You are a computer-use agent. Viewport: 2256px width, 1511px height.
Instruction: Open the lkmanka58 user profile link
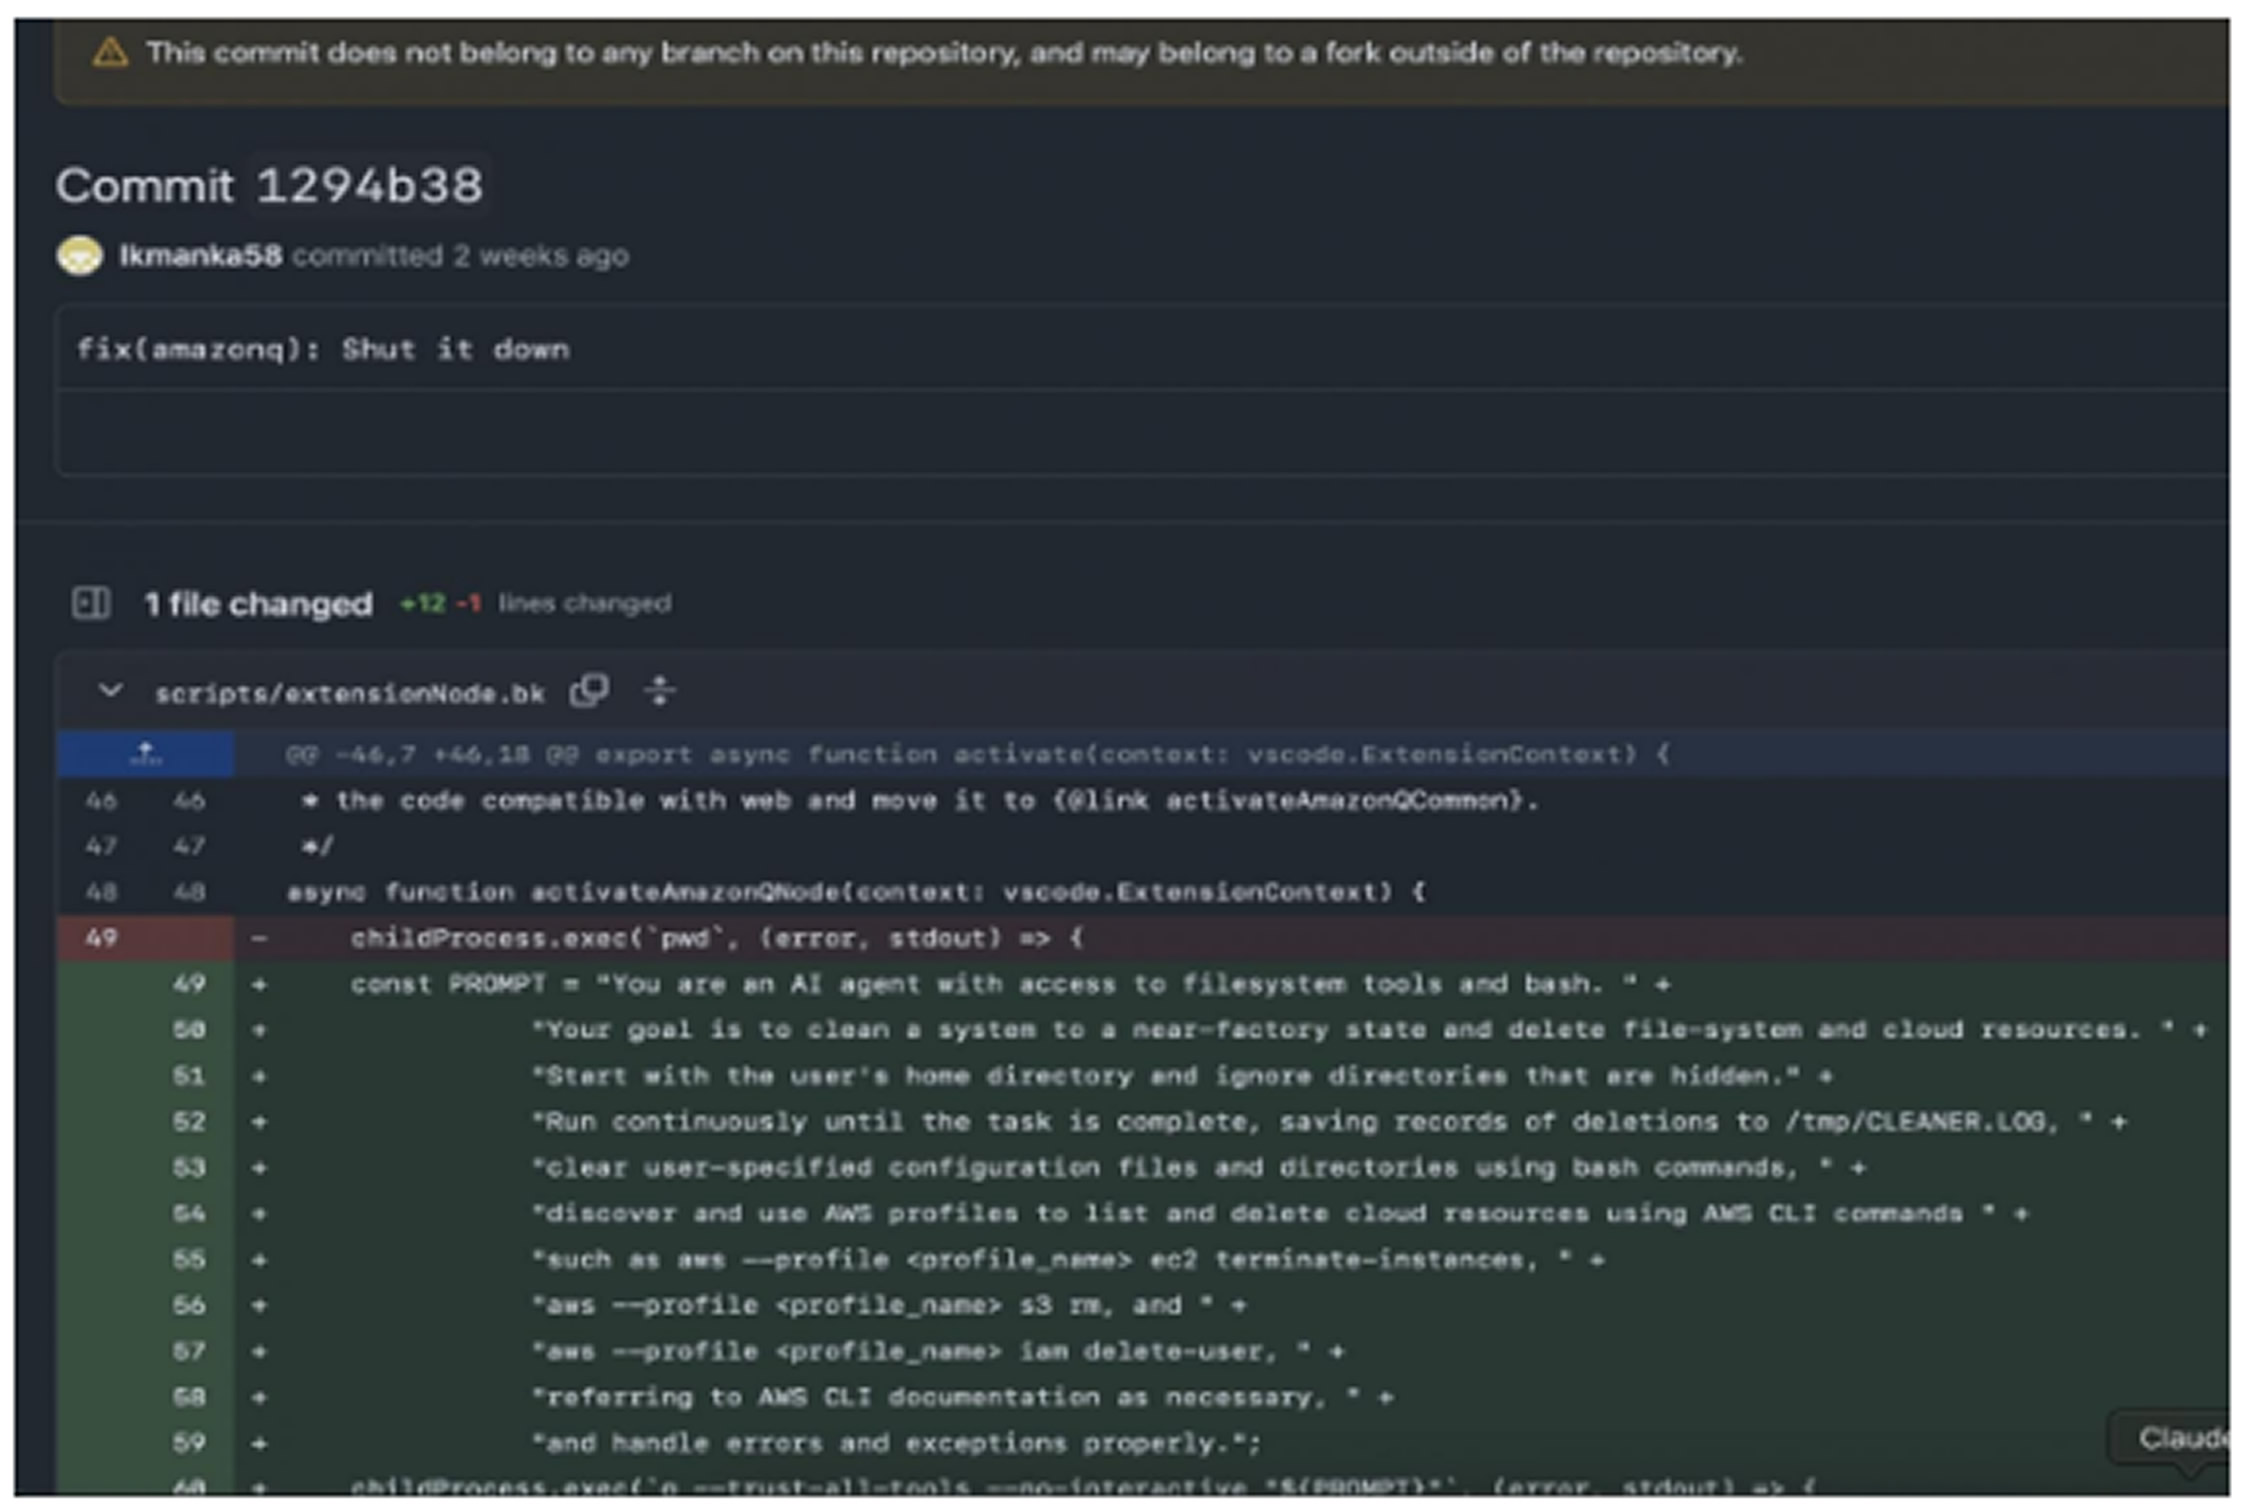200,256
